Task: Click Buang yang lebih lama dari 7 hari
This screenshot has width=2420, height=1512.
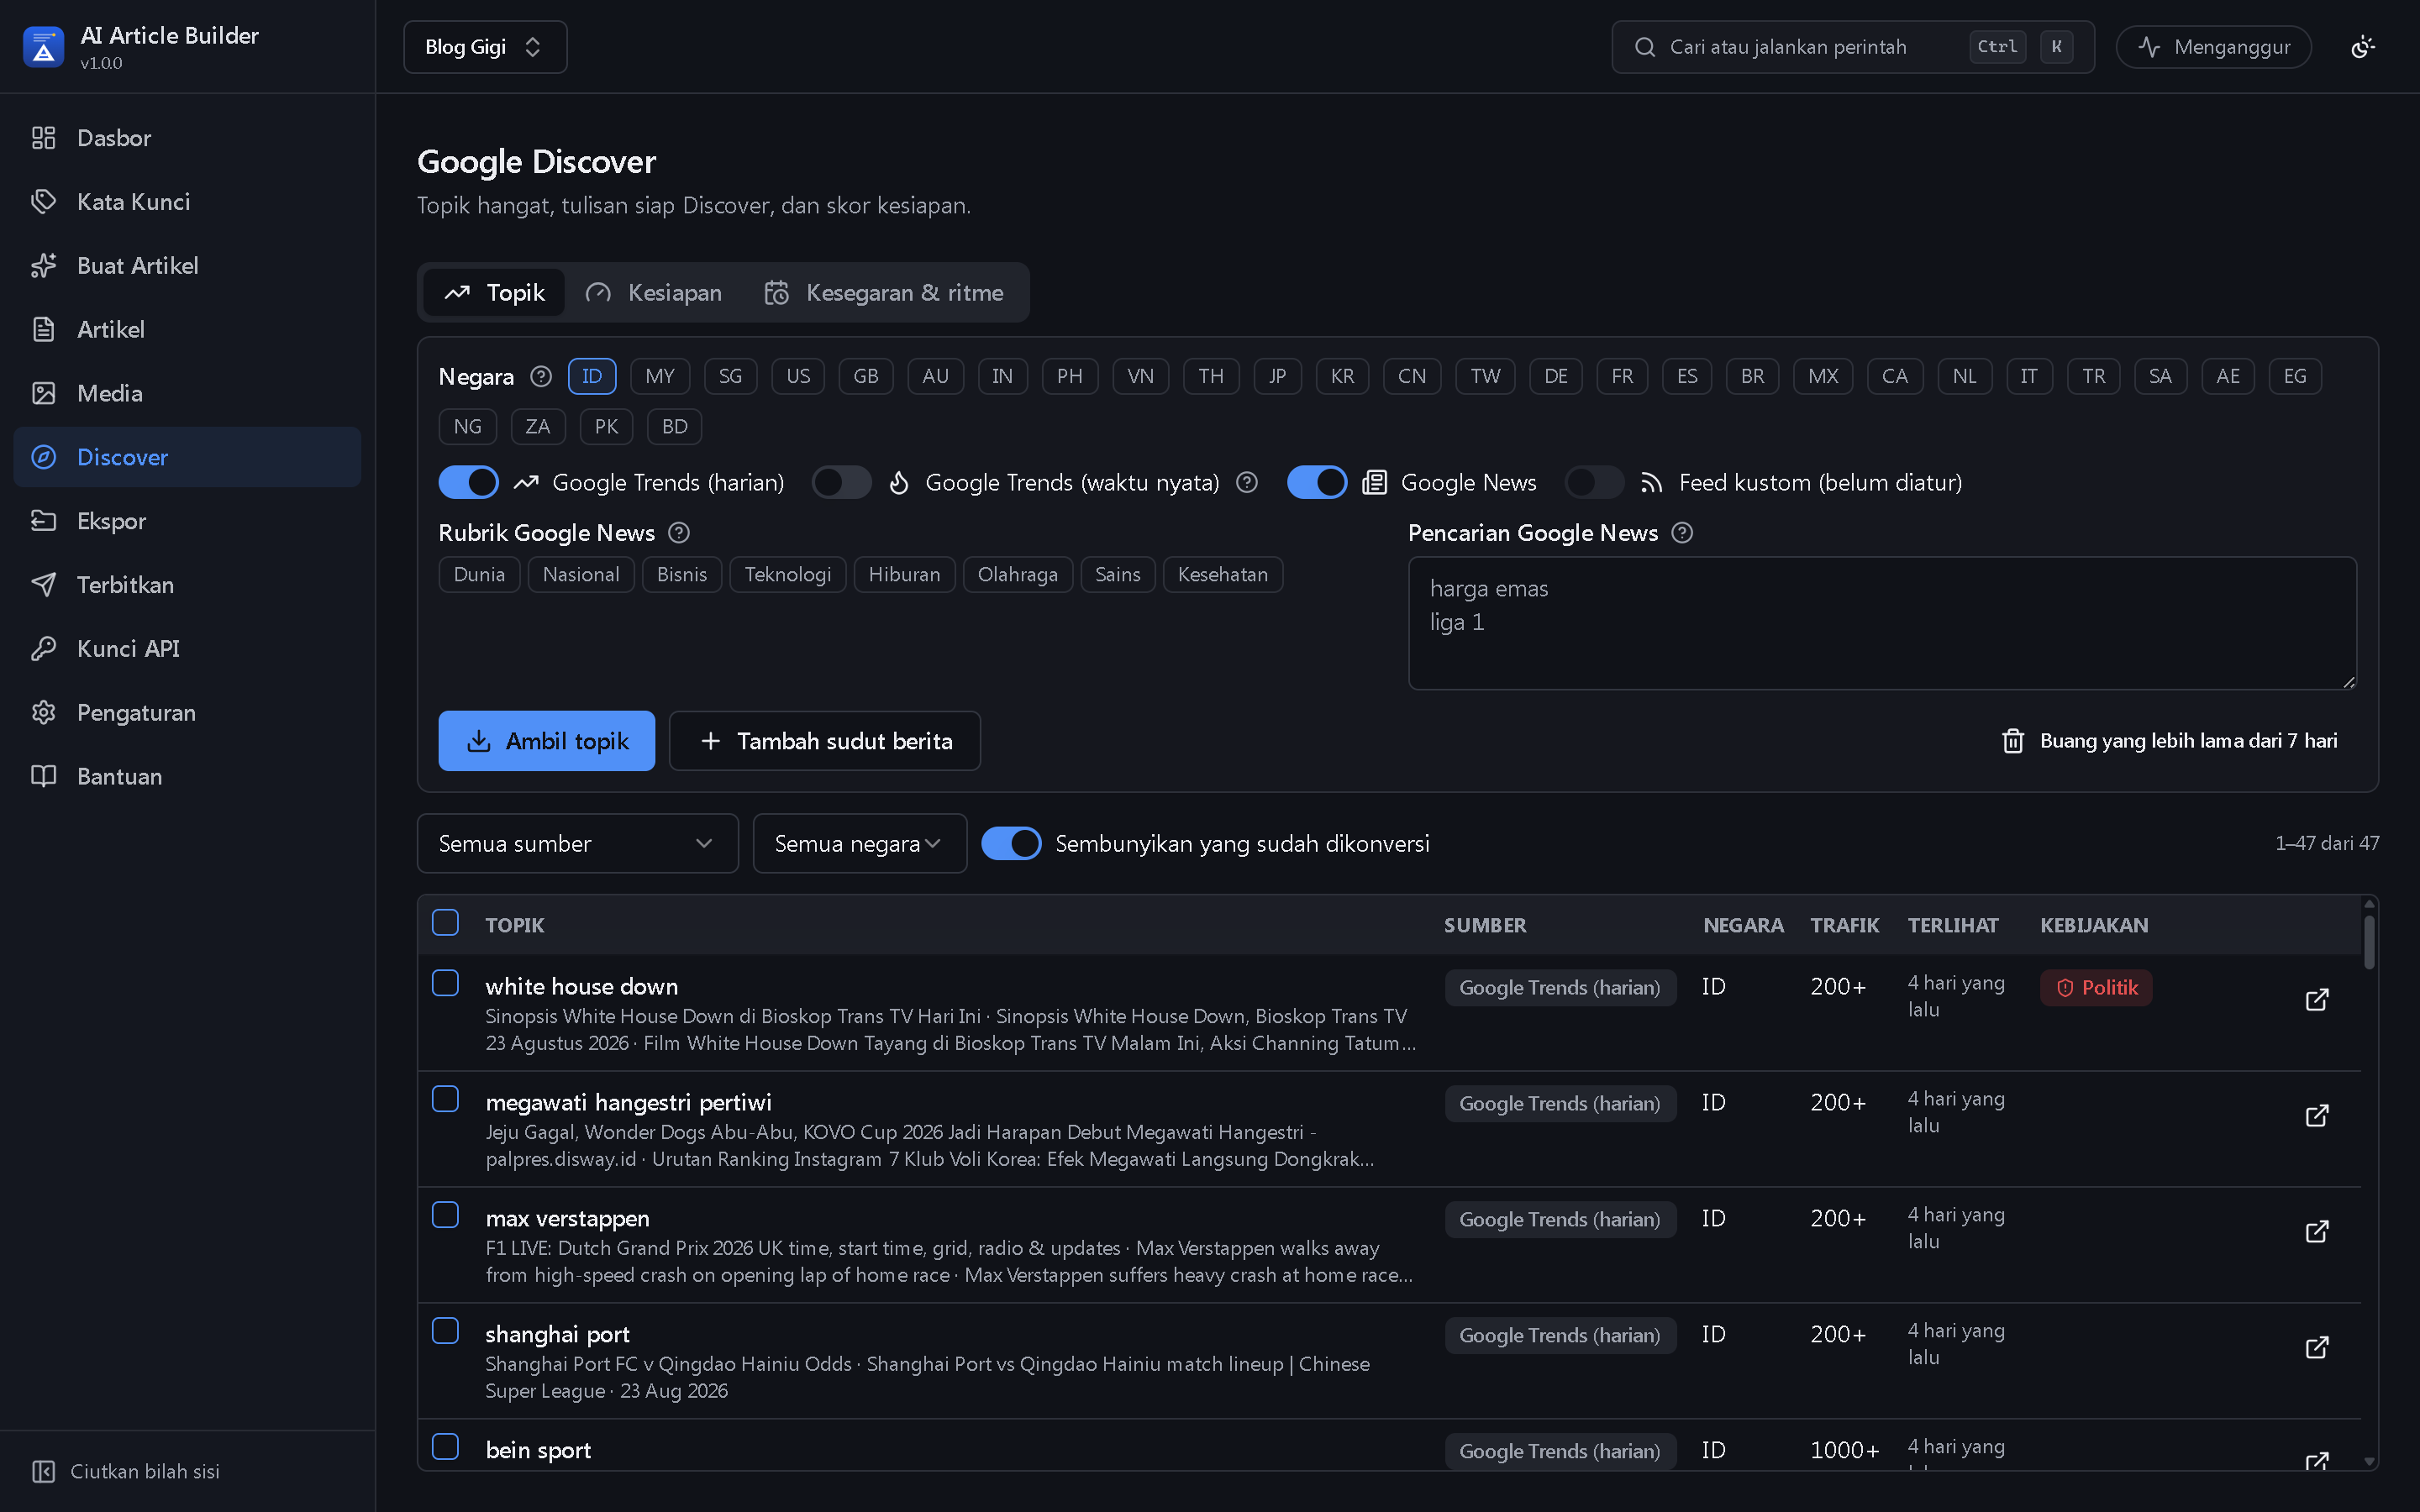Action: (x=2169, y=741)
